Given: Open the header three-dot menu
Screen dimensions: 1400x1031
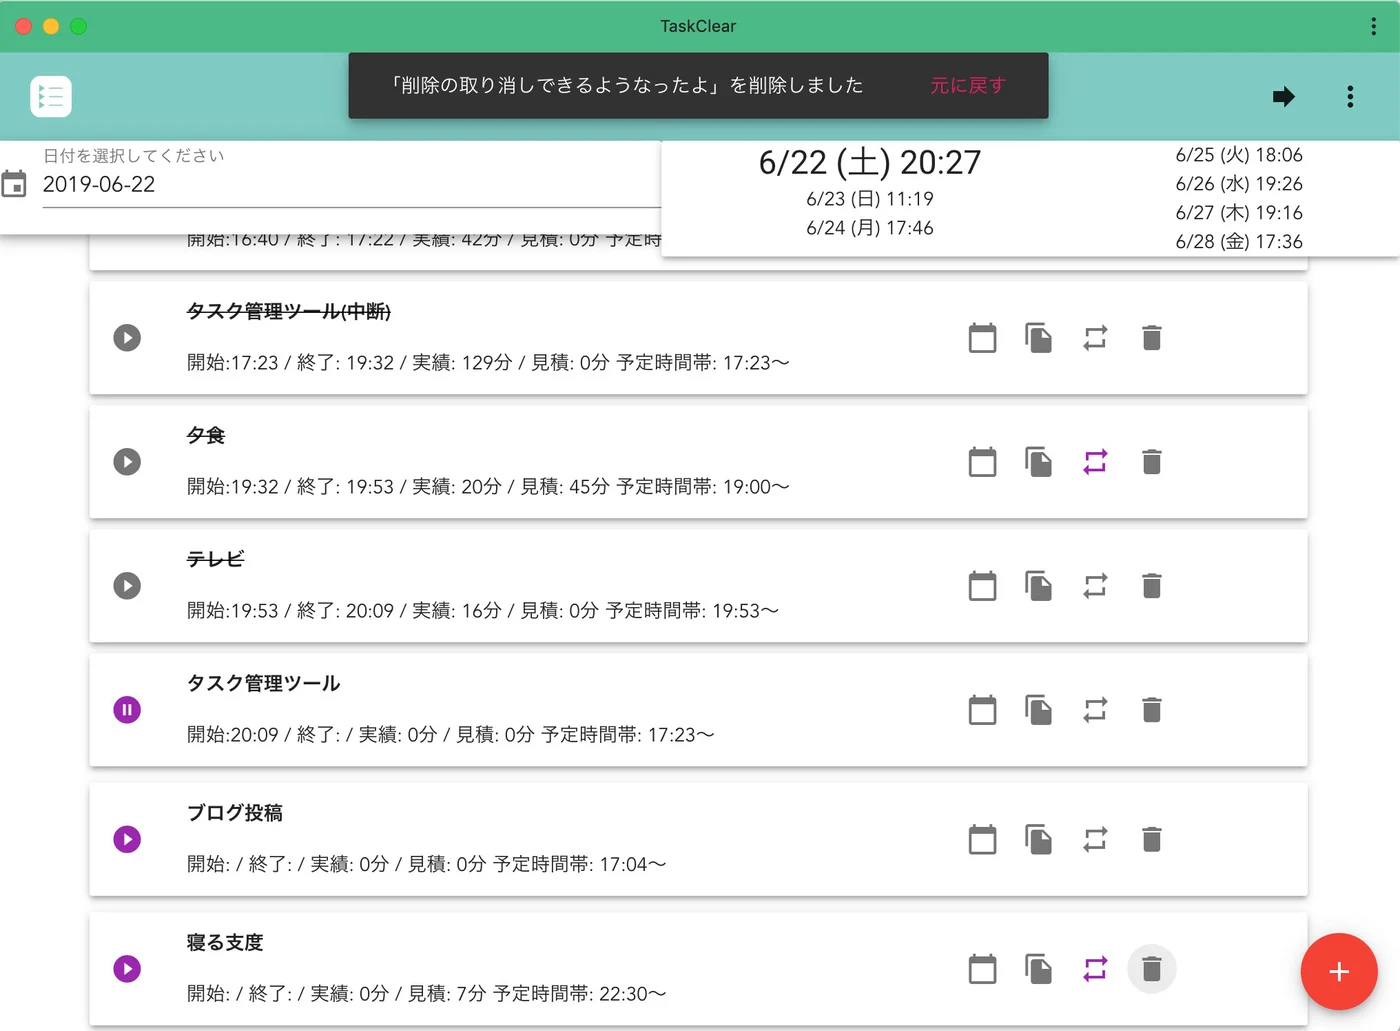Looking at the screenshot, I should coord(1350,96).
